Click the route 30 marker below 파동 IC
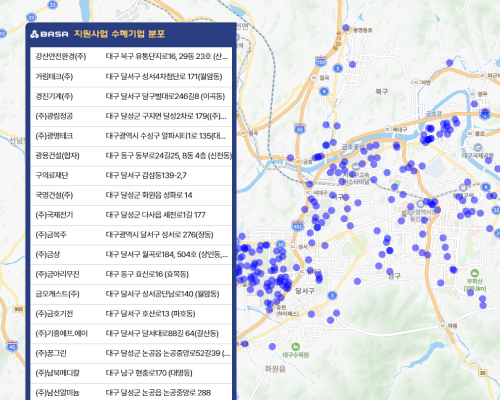The width and height of the screenshot is (500, 400). pyautogui.click(x=483, y=373)
